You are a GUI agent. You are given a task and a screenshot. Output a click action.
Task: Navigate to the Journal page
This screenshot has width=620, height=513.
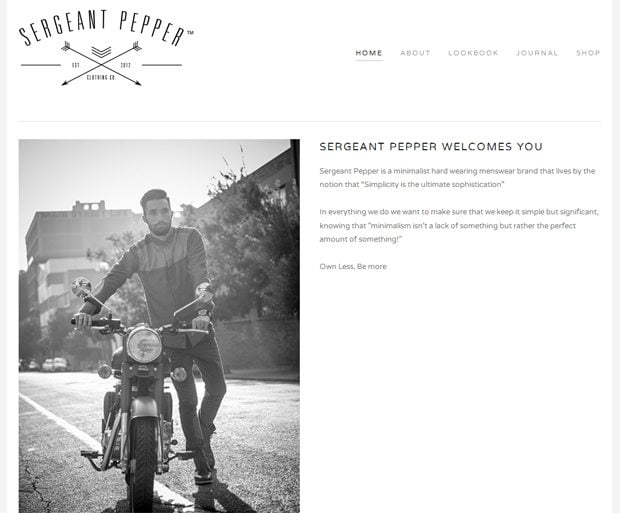[537, 53]
